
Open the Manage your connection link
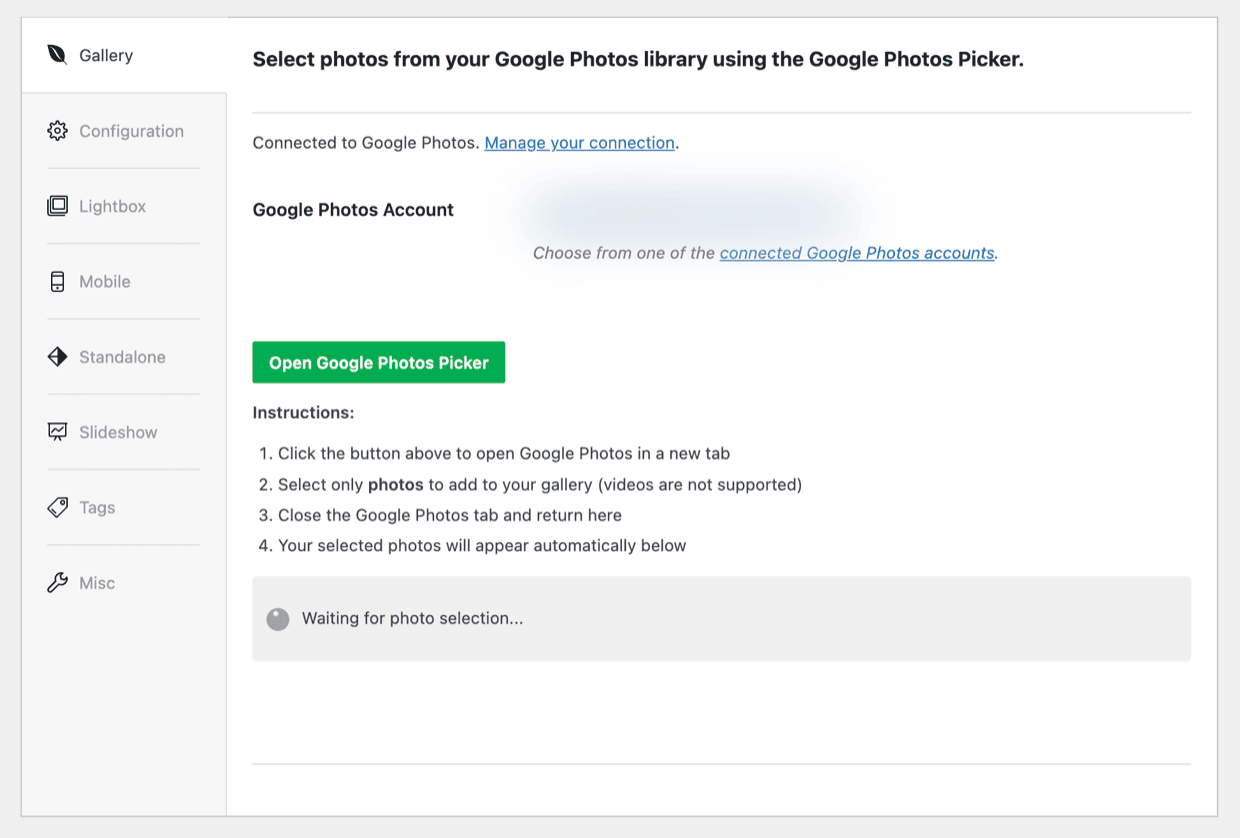click(x=579, y=142)
